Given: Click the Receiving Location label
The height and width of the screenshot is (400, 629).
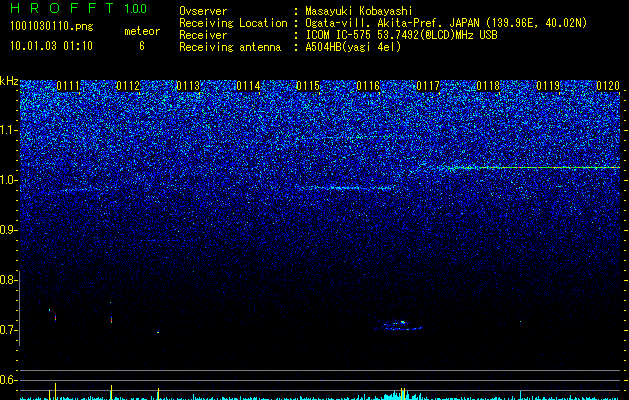Looking at the screenshot, I should click(233, 23).
